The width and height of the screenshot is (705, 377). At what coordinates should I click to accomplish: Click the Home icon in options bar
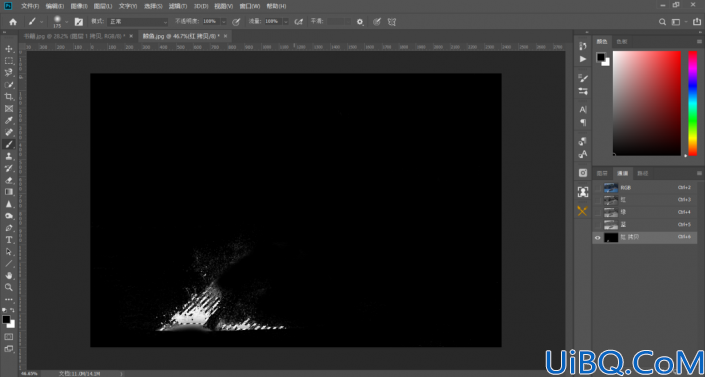[13, 22]
